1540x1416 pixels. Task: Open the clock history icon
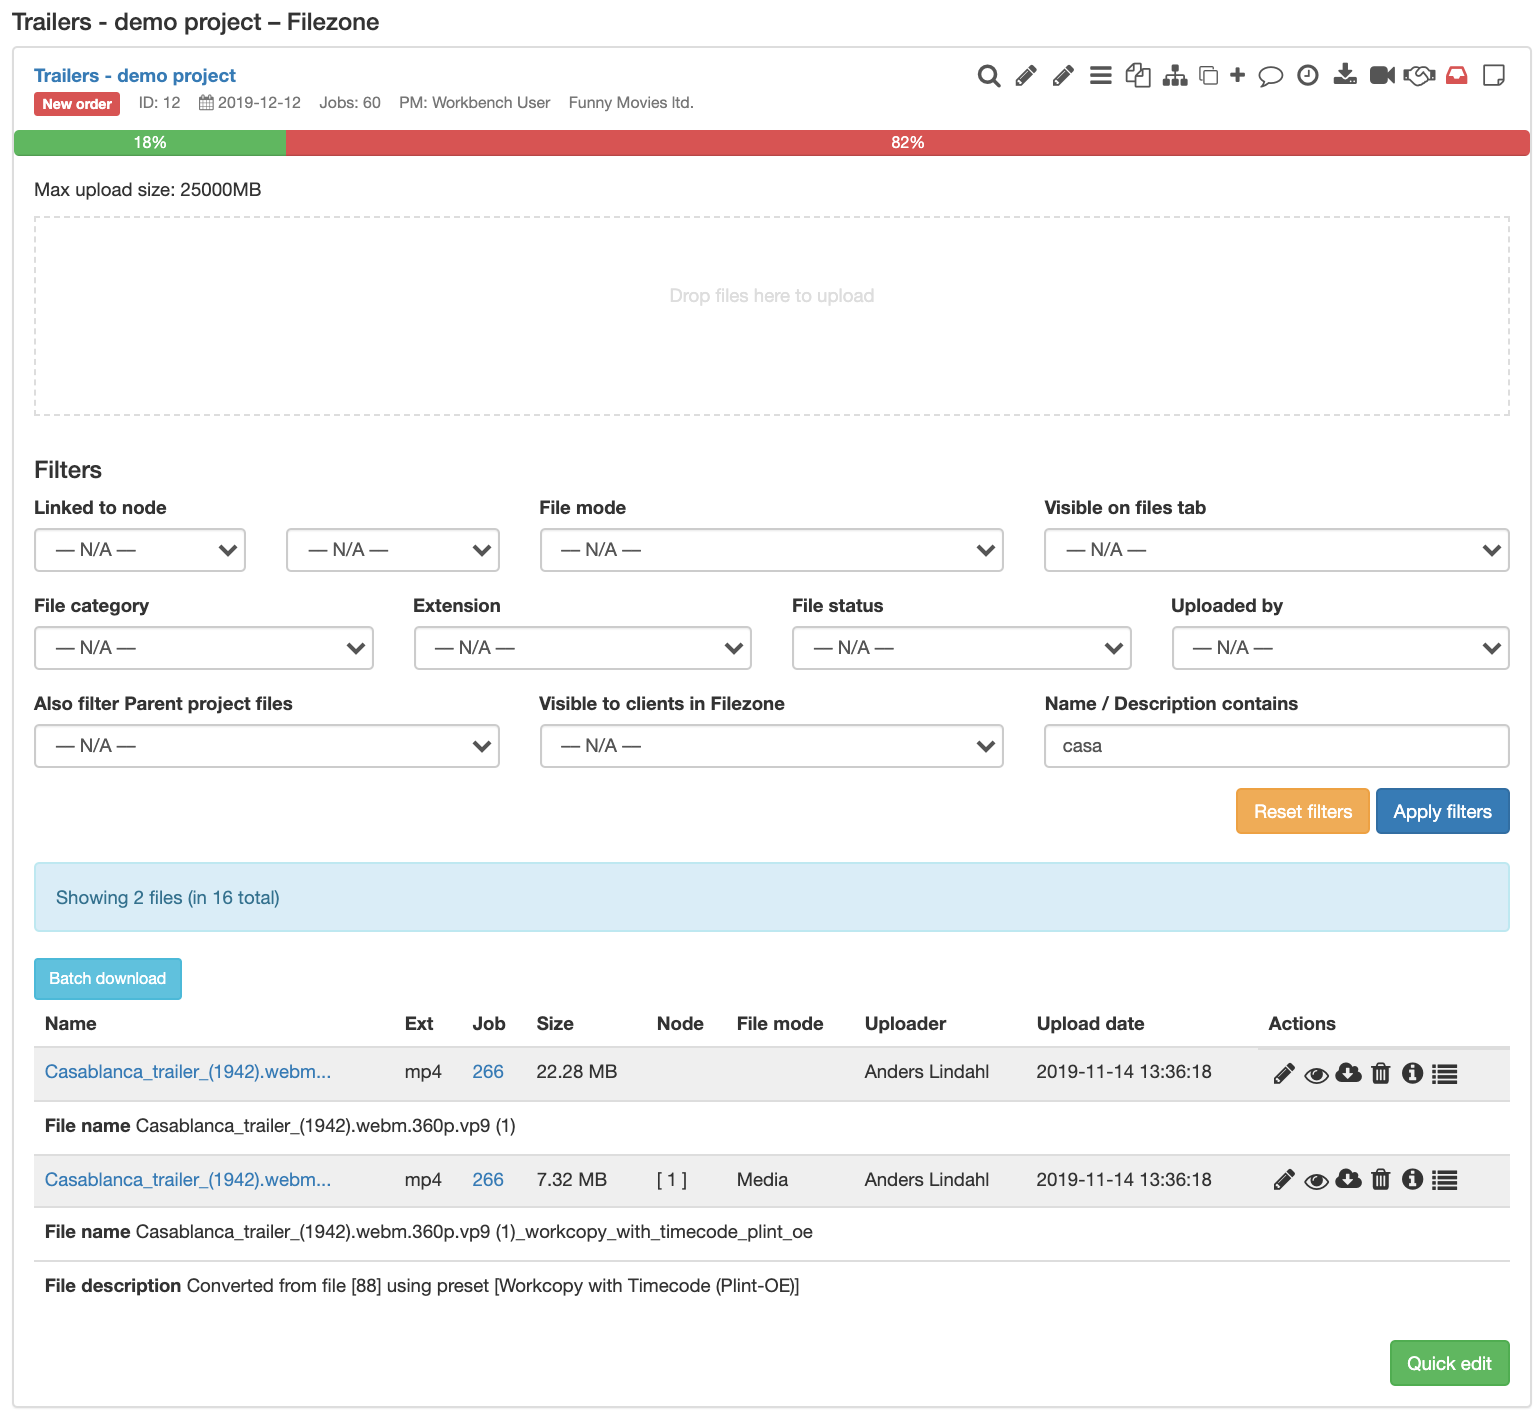[x=1307, y=76]
